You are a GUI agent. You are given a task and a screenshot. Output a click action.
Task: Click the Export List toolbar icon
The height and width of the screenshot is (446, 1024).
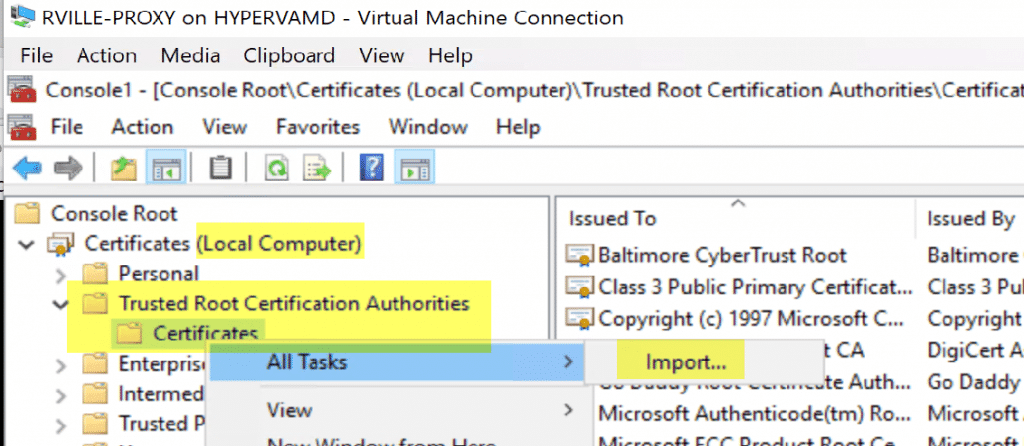click(316, 169)
